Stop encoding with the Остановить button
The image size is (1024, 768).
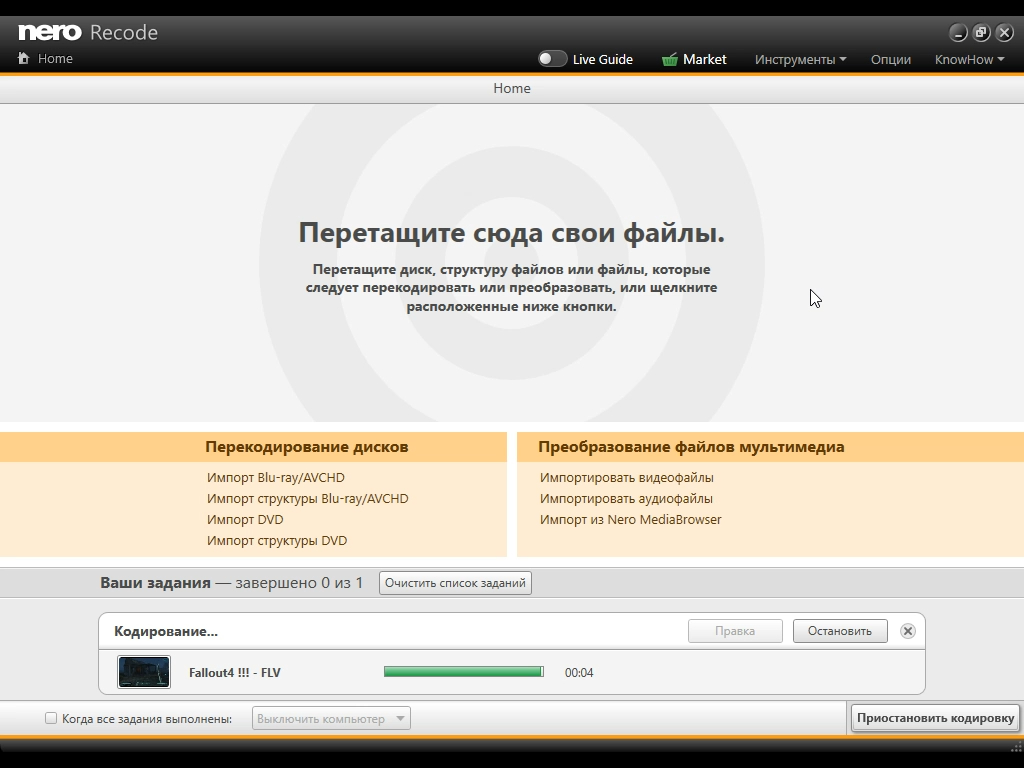pos(840,631)
